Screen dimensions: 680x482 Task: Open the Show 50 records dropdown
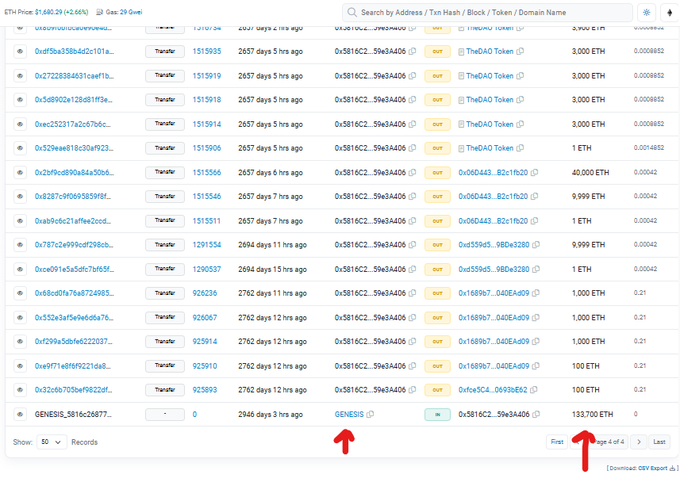pos(52,442)
